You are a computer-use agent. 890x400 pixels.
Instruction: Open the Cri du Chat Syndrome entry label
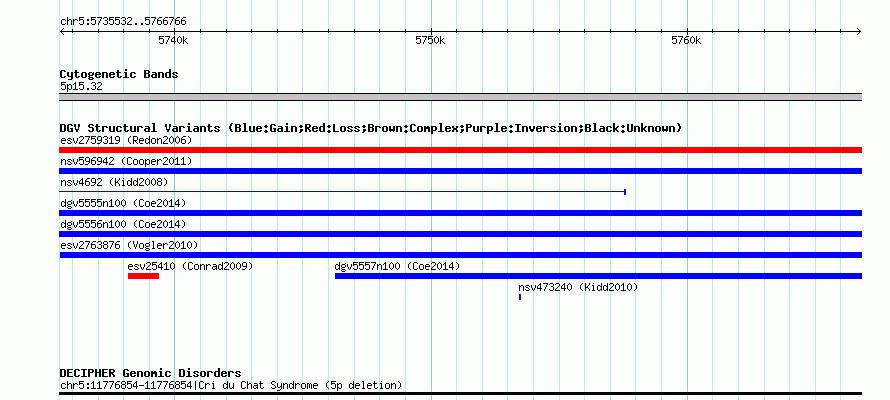coord(231,386)
